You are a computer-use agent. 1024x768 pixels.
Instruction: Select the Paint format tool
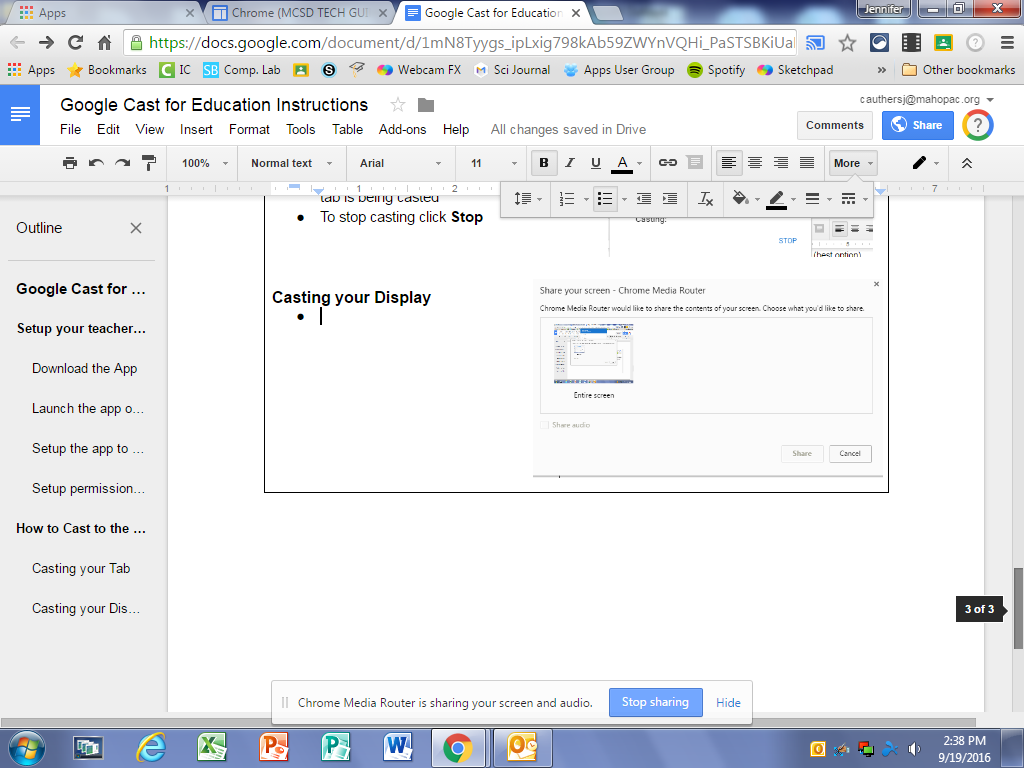point(149,163)
